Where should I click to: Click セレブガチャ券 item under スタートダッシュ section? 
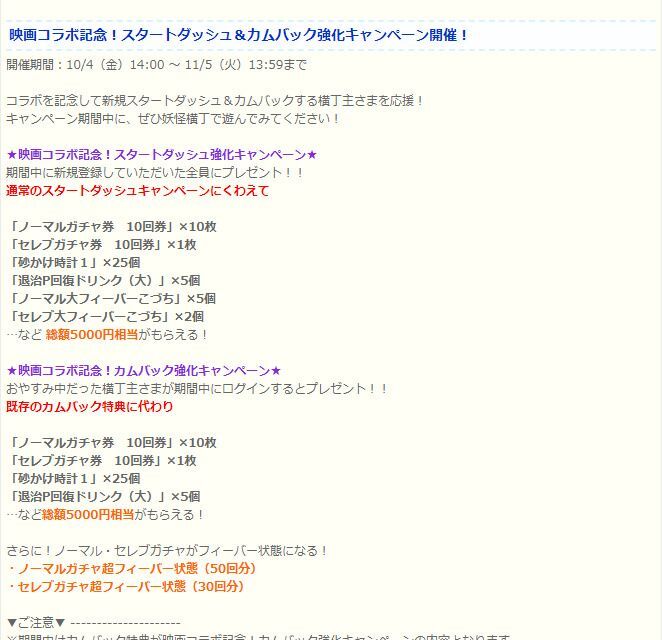(101, 244)
